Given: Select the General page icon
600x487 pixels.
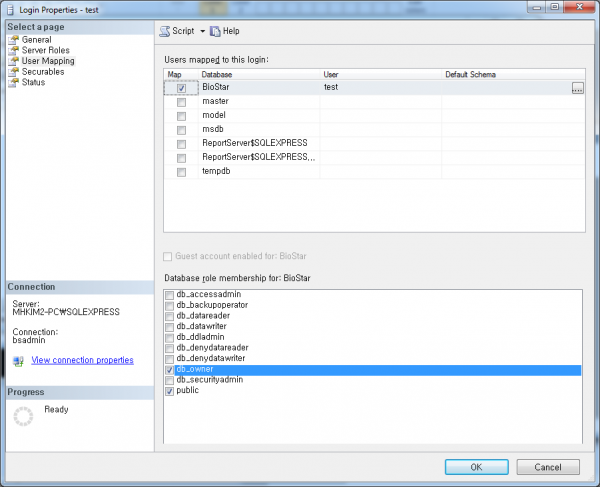Looking at the screenshot, I should [x=13, y=40].
